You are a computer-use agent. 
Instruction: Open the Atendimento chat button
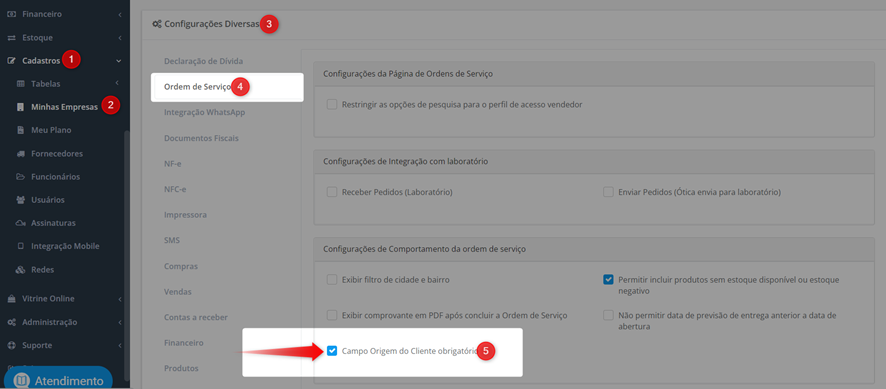coord(58,378)
